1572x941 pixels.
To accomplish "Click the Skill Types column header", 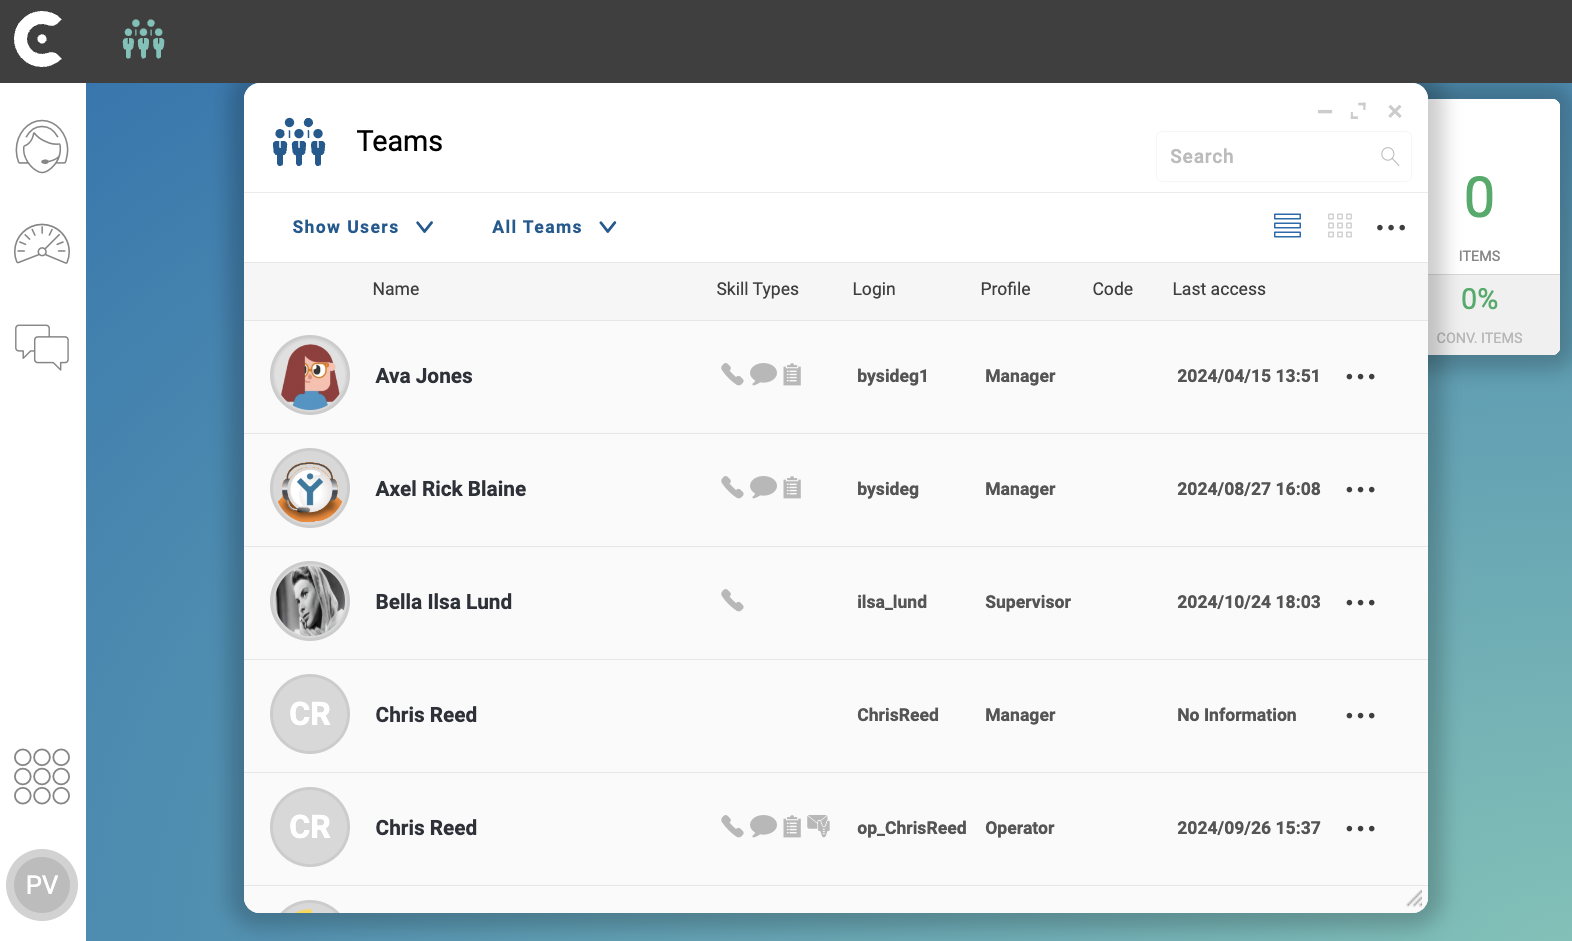I will coord(757,289).
